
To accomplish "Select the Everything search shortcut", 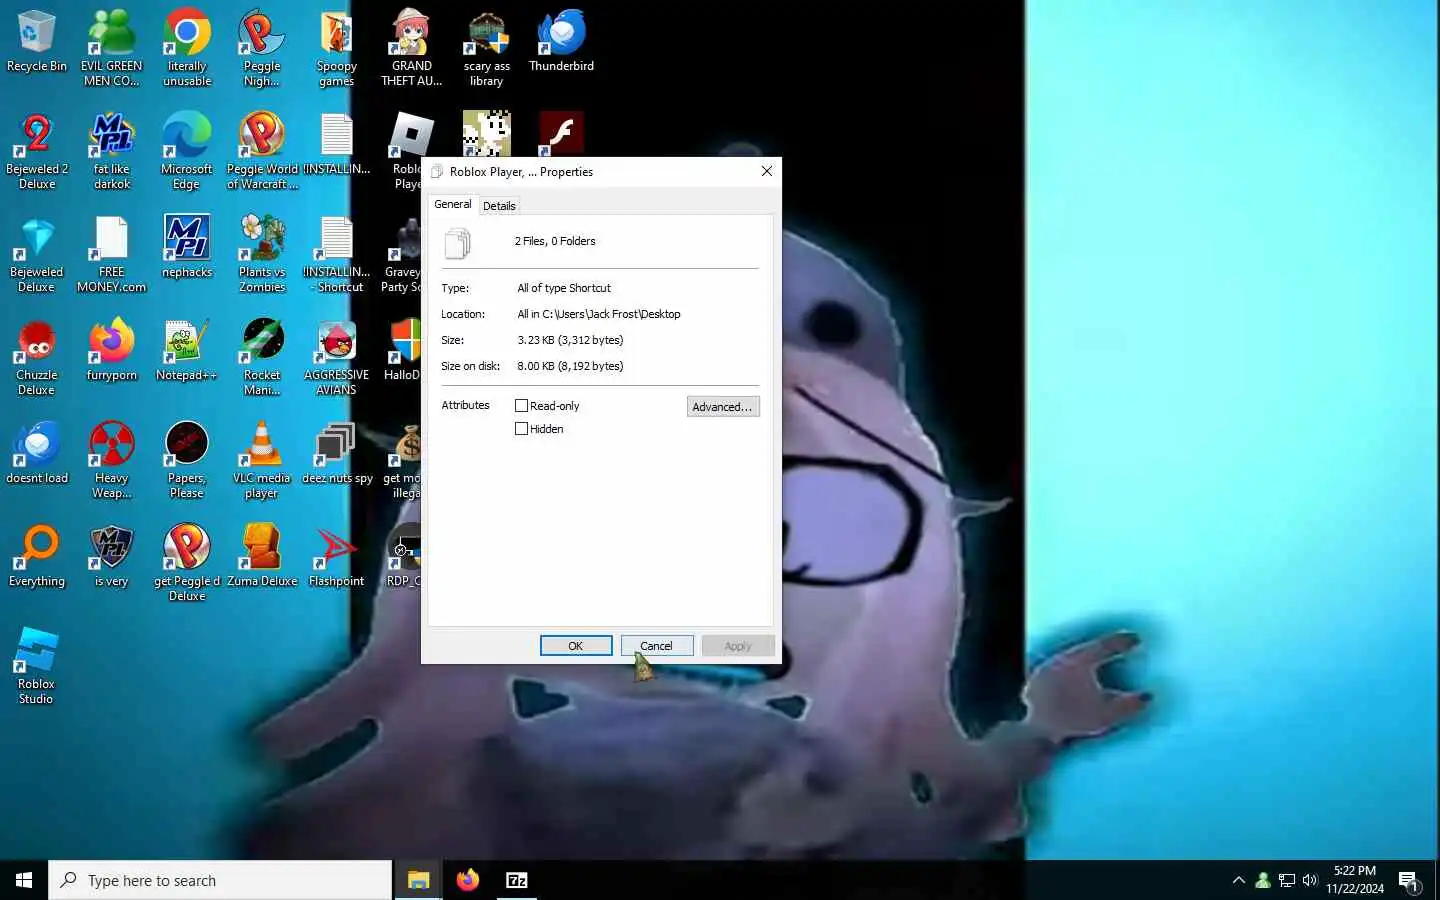I will (37, 556).
